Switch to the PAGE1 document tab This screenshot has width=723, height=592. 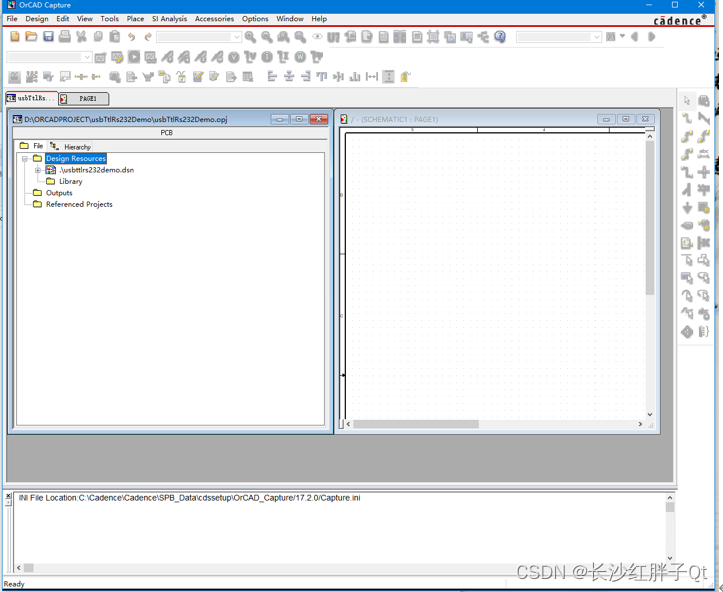tap(84, 98)
